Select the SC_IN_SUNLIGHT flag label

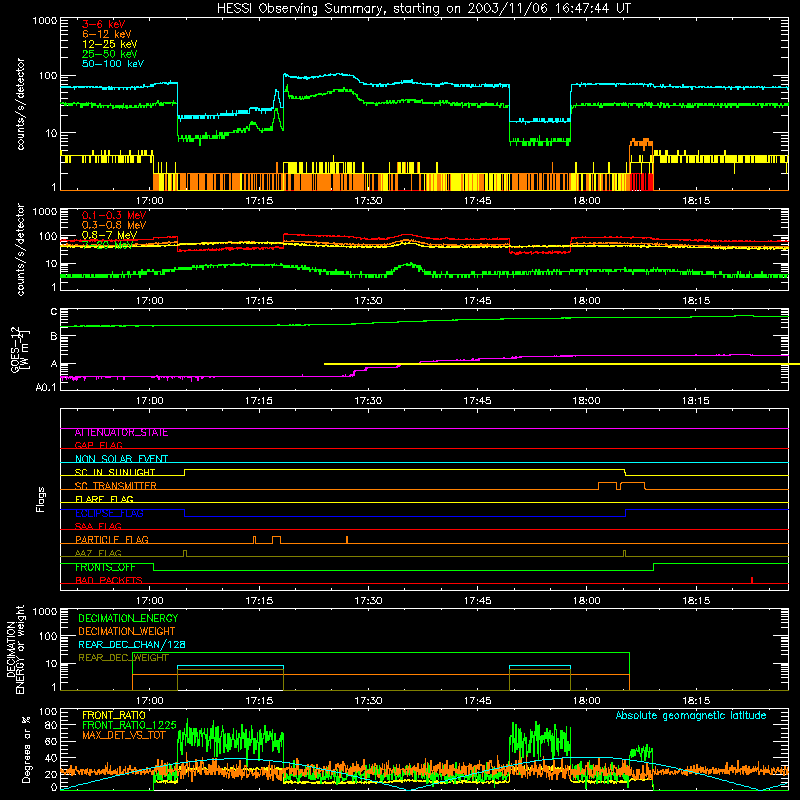(115, 472)
